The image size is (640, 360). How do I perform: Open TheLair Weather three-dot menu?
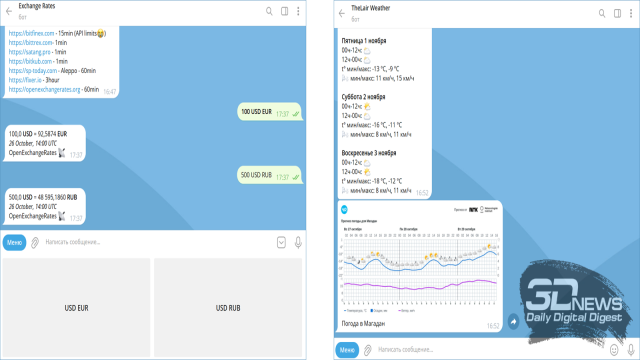tap(631, 13)
